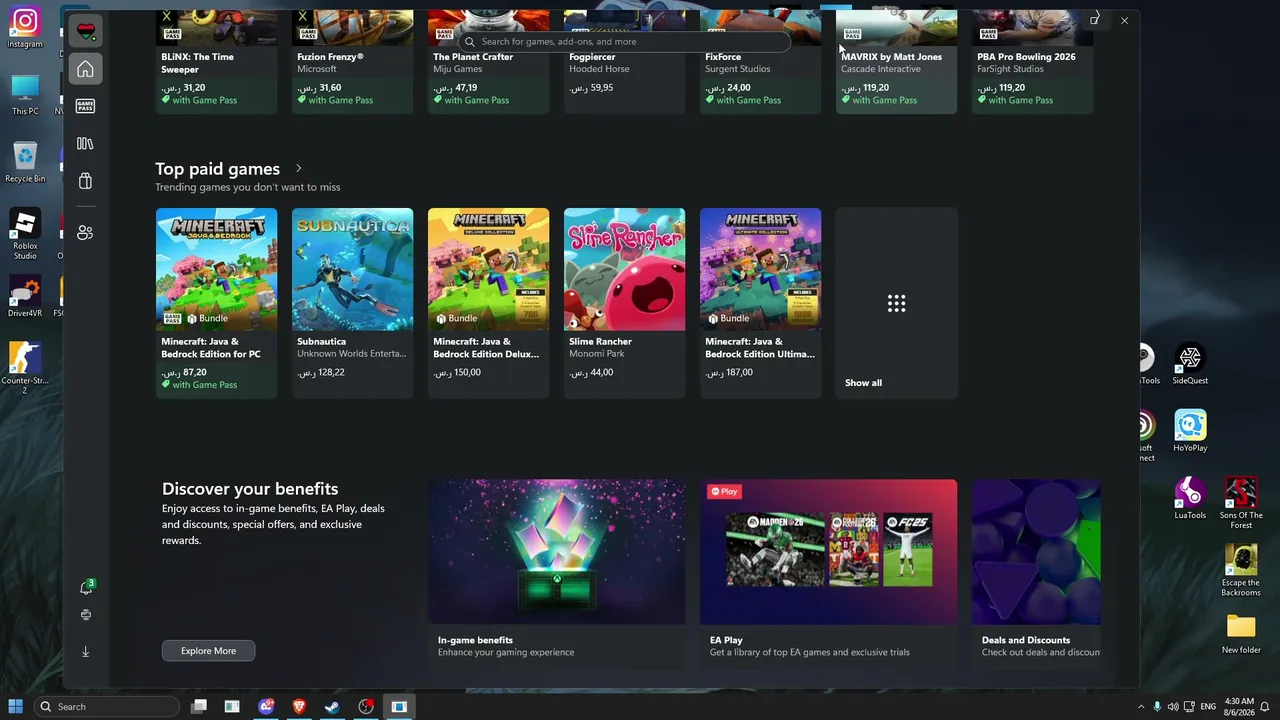The height and width of the screenshot is (720, 1280).
Task: Focus the Search for games input field
Action: pos(625,42)
